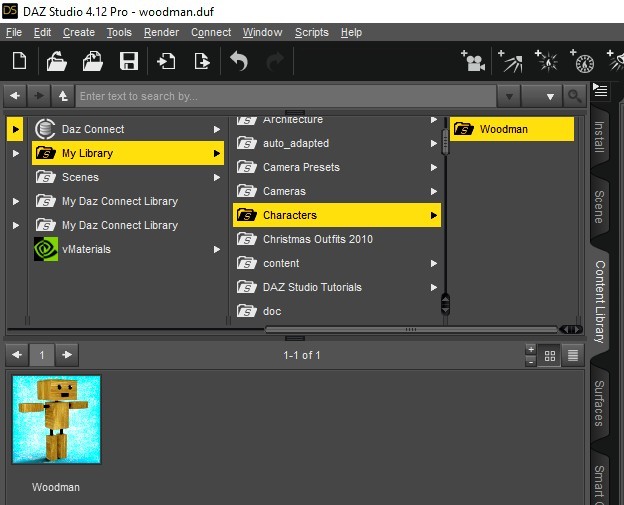
Task: Click the New scene file icon
Action: coord(20,61)
